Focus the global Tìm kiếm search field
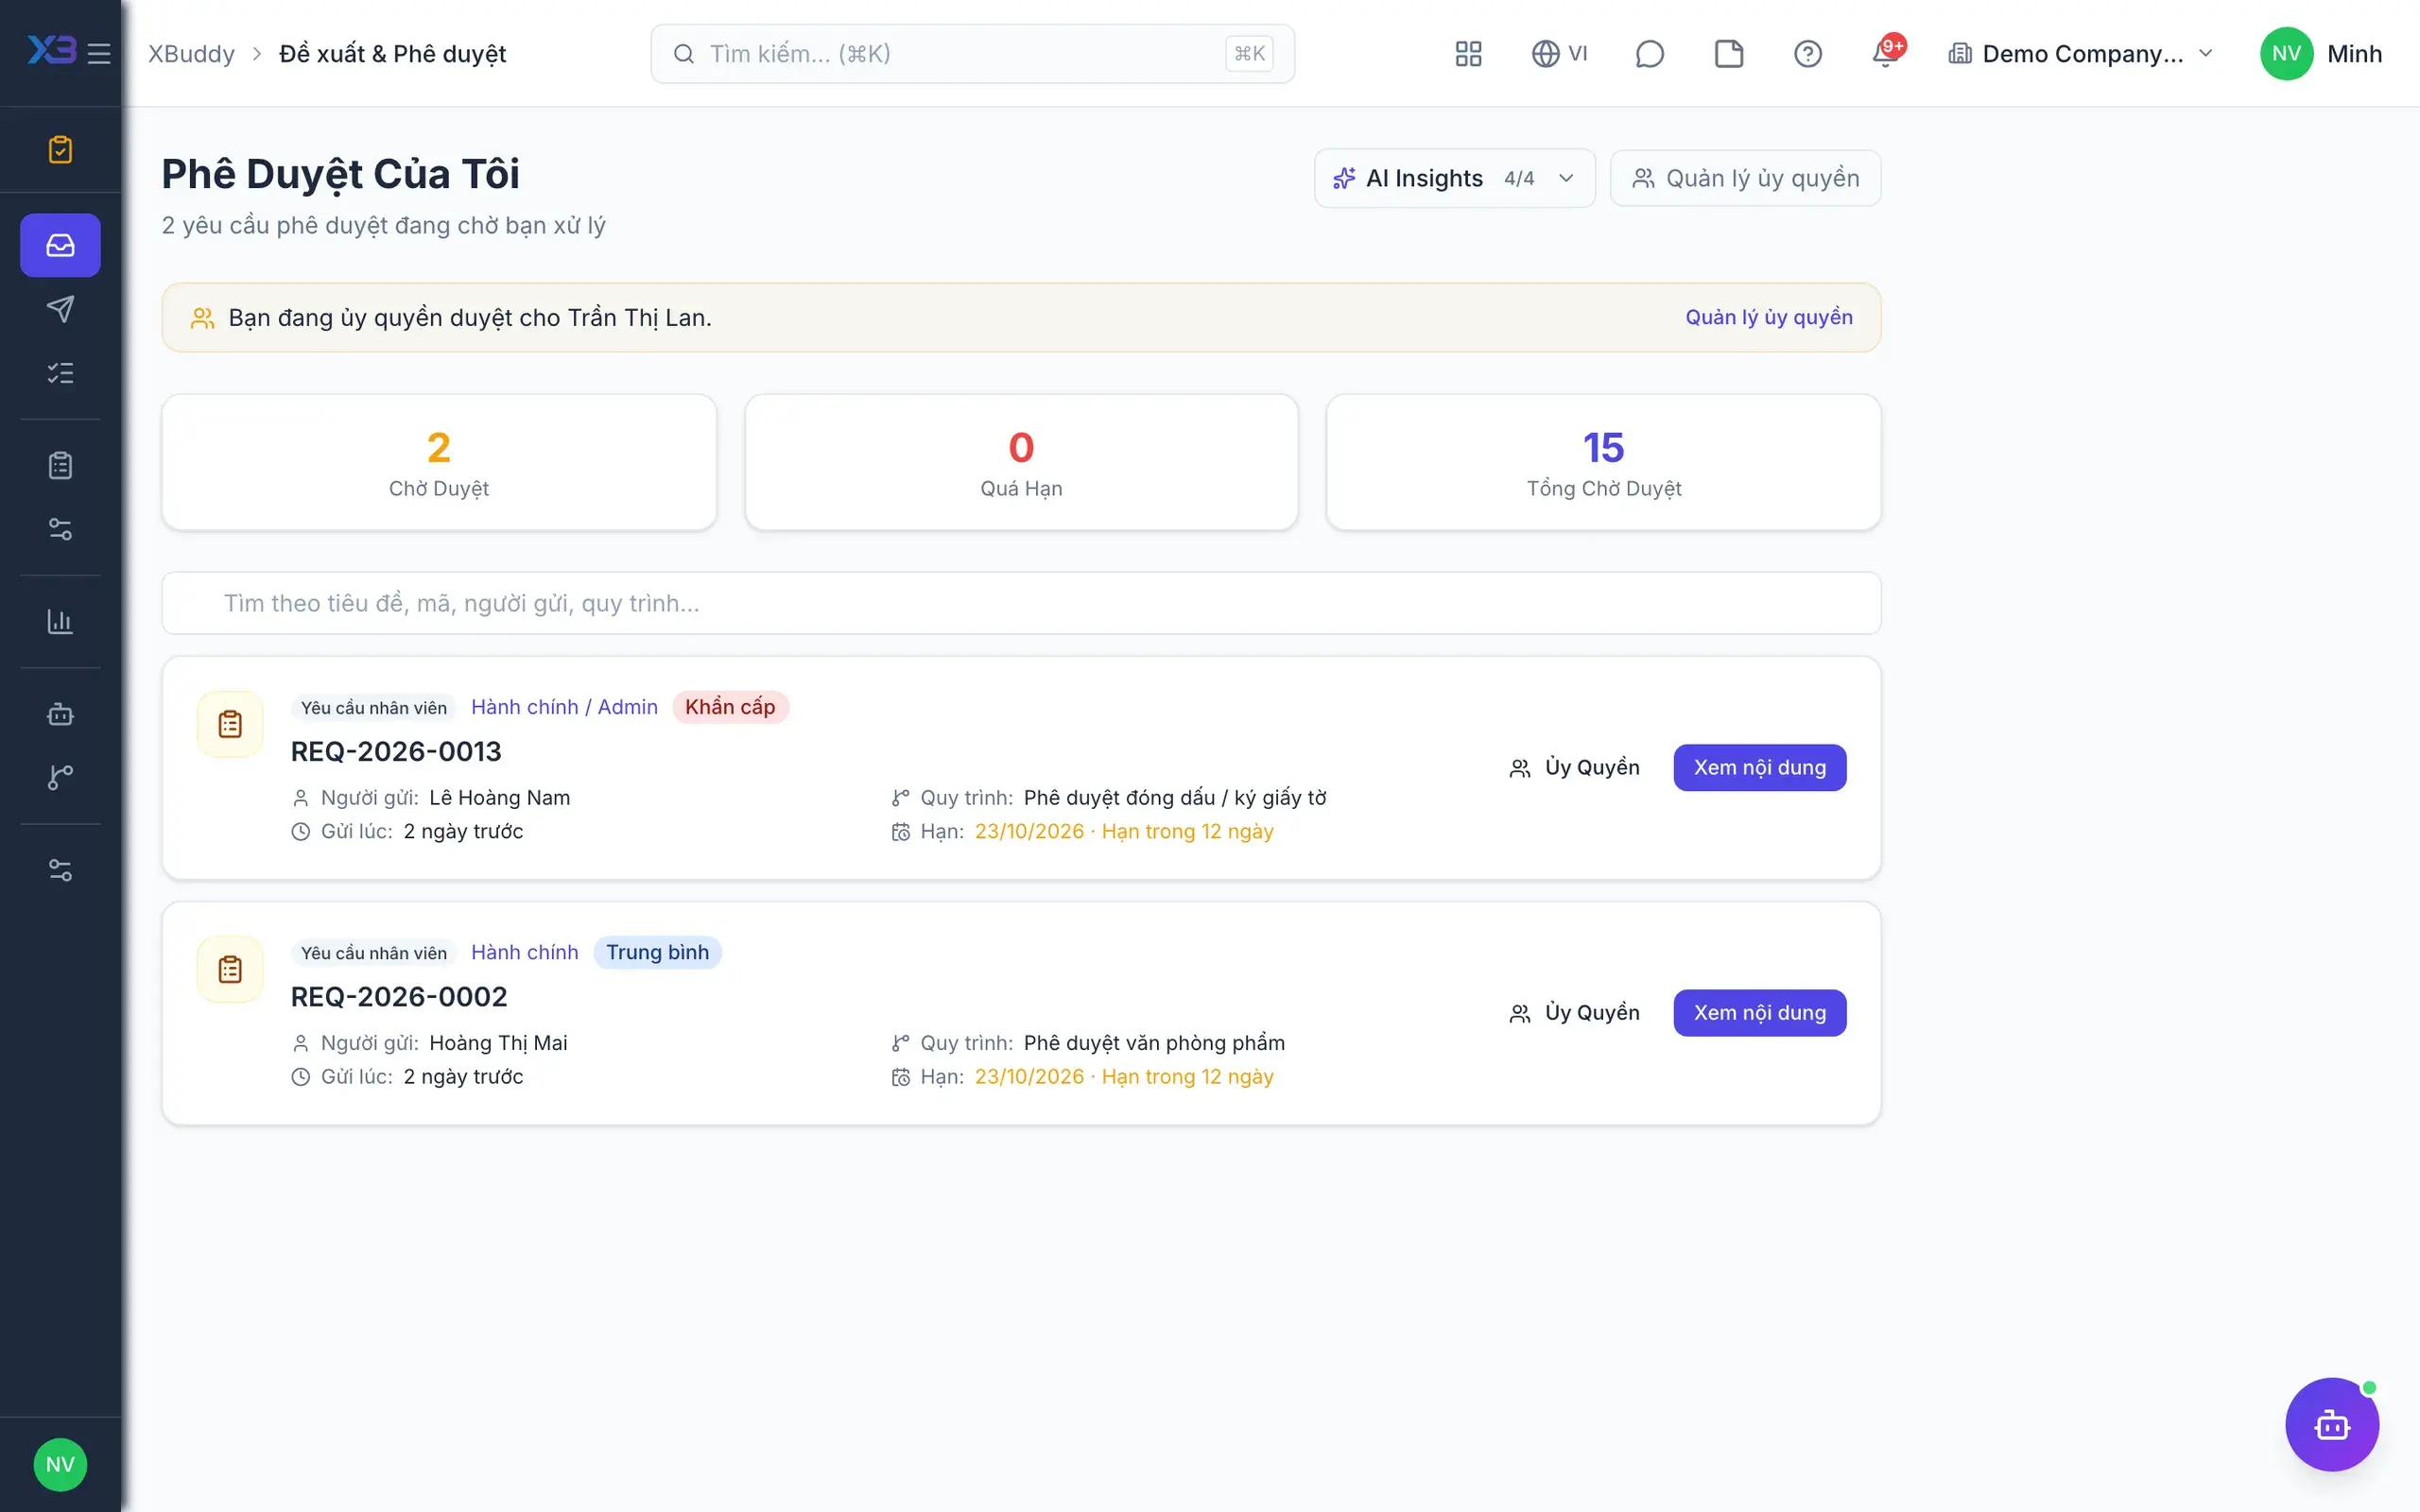2420x1512 pixels. click(x=972, y=53)
